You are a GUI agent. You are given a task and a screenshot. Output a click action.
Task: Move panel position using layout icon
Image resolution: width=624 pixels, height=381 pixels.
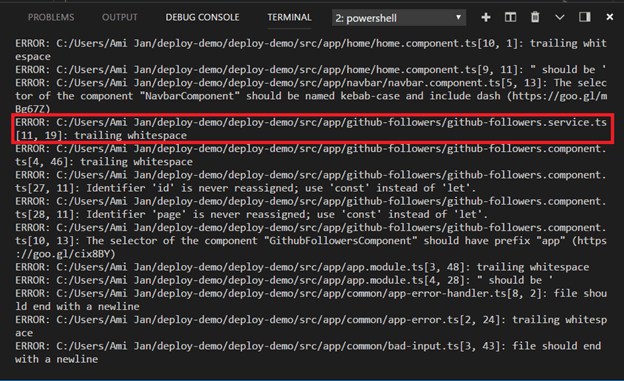coord(584,17)
